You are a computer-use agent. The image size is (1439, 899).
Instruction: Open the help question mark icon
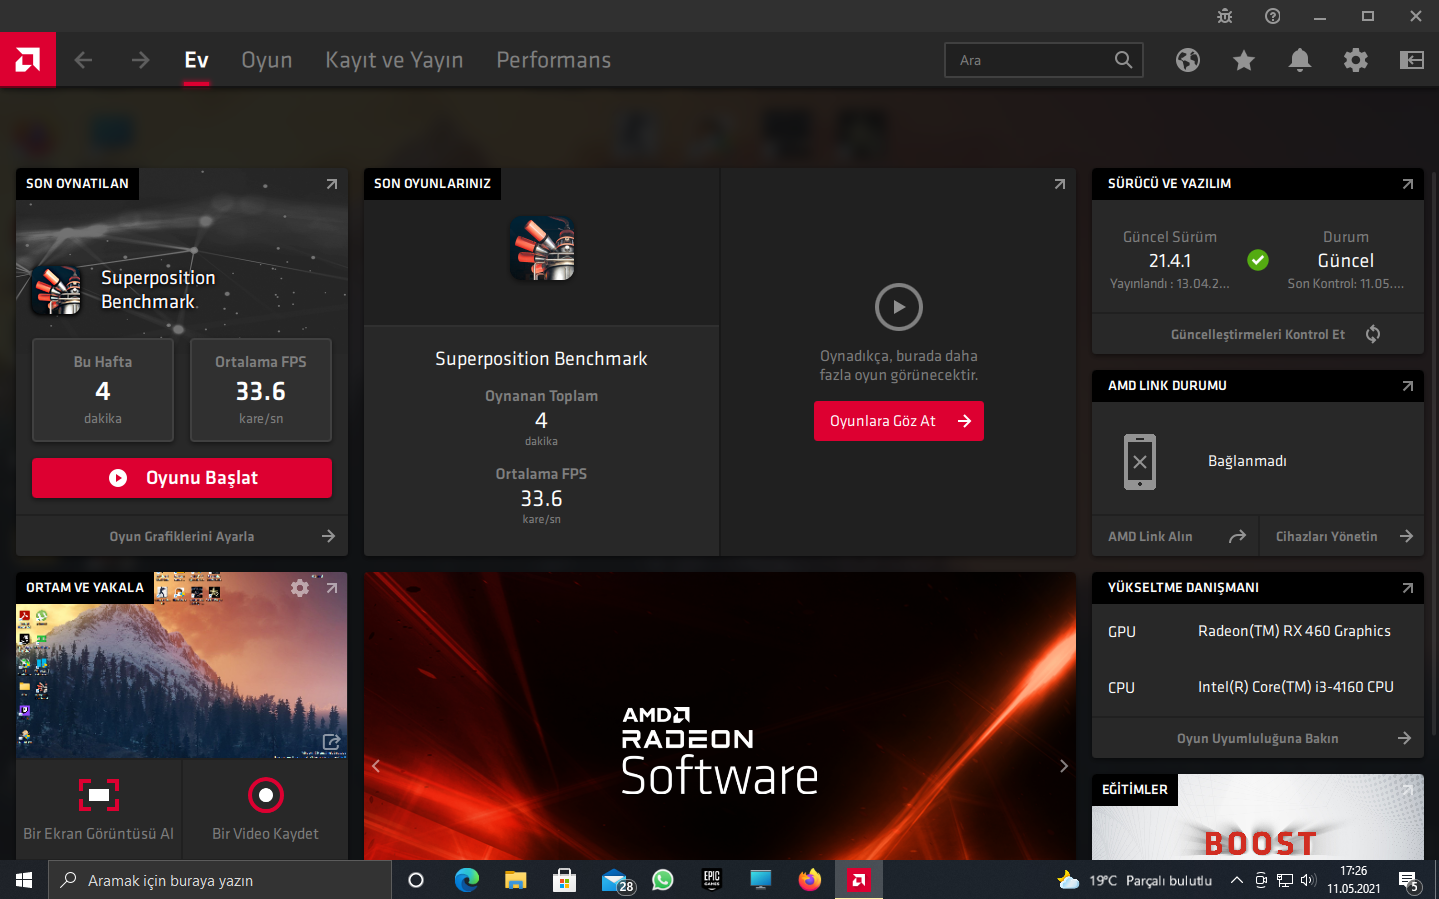(x=1273, y=16)
